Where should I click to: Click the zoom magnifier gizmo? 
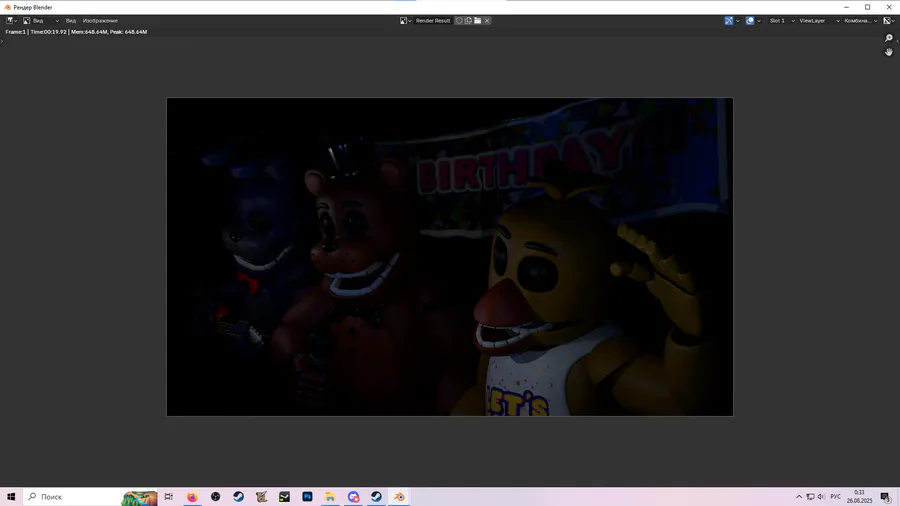(x=889, y=38)
